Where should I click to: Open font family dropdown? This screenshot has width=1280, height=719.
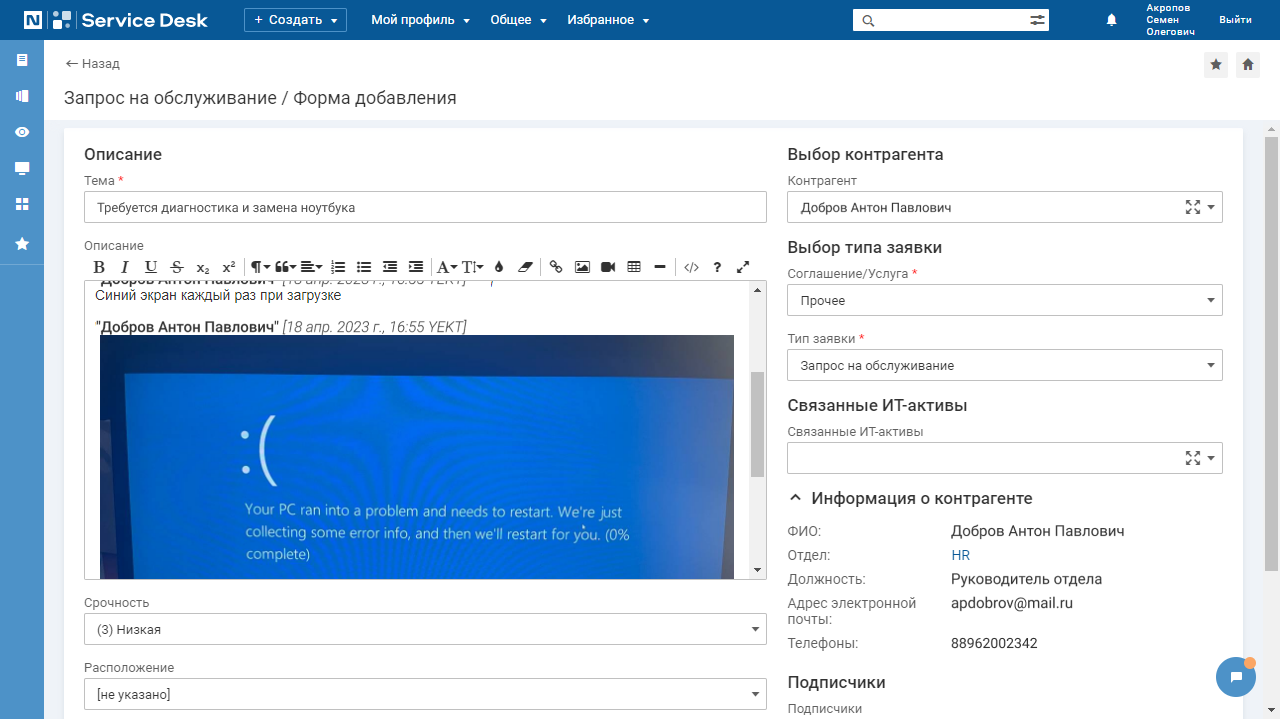tap(447, 267)
